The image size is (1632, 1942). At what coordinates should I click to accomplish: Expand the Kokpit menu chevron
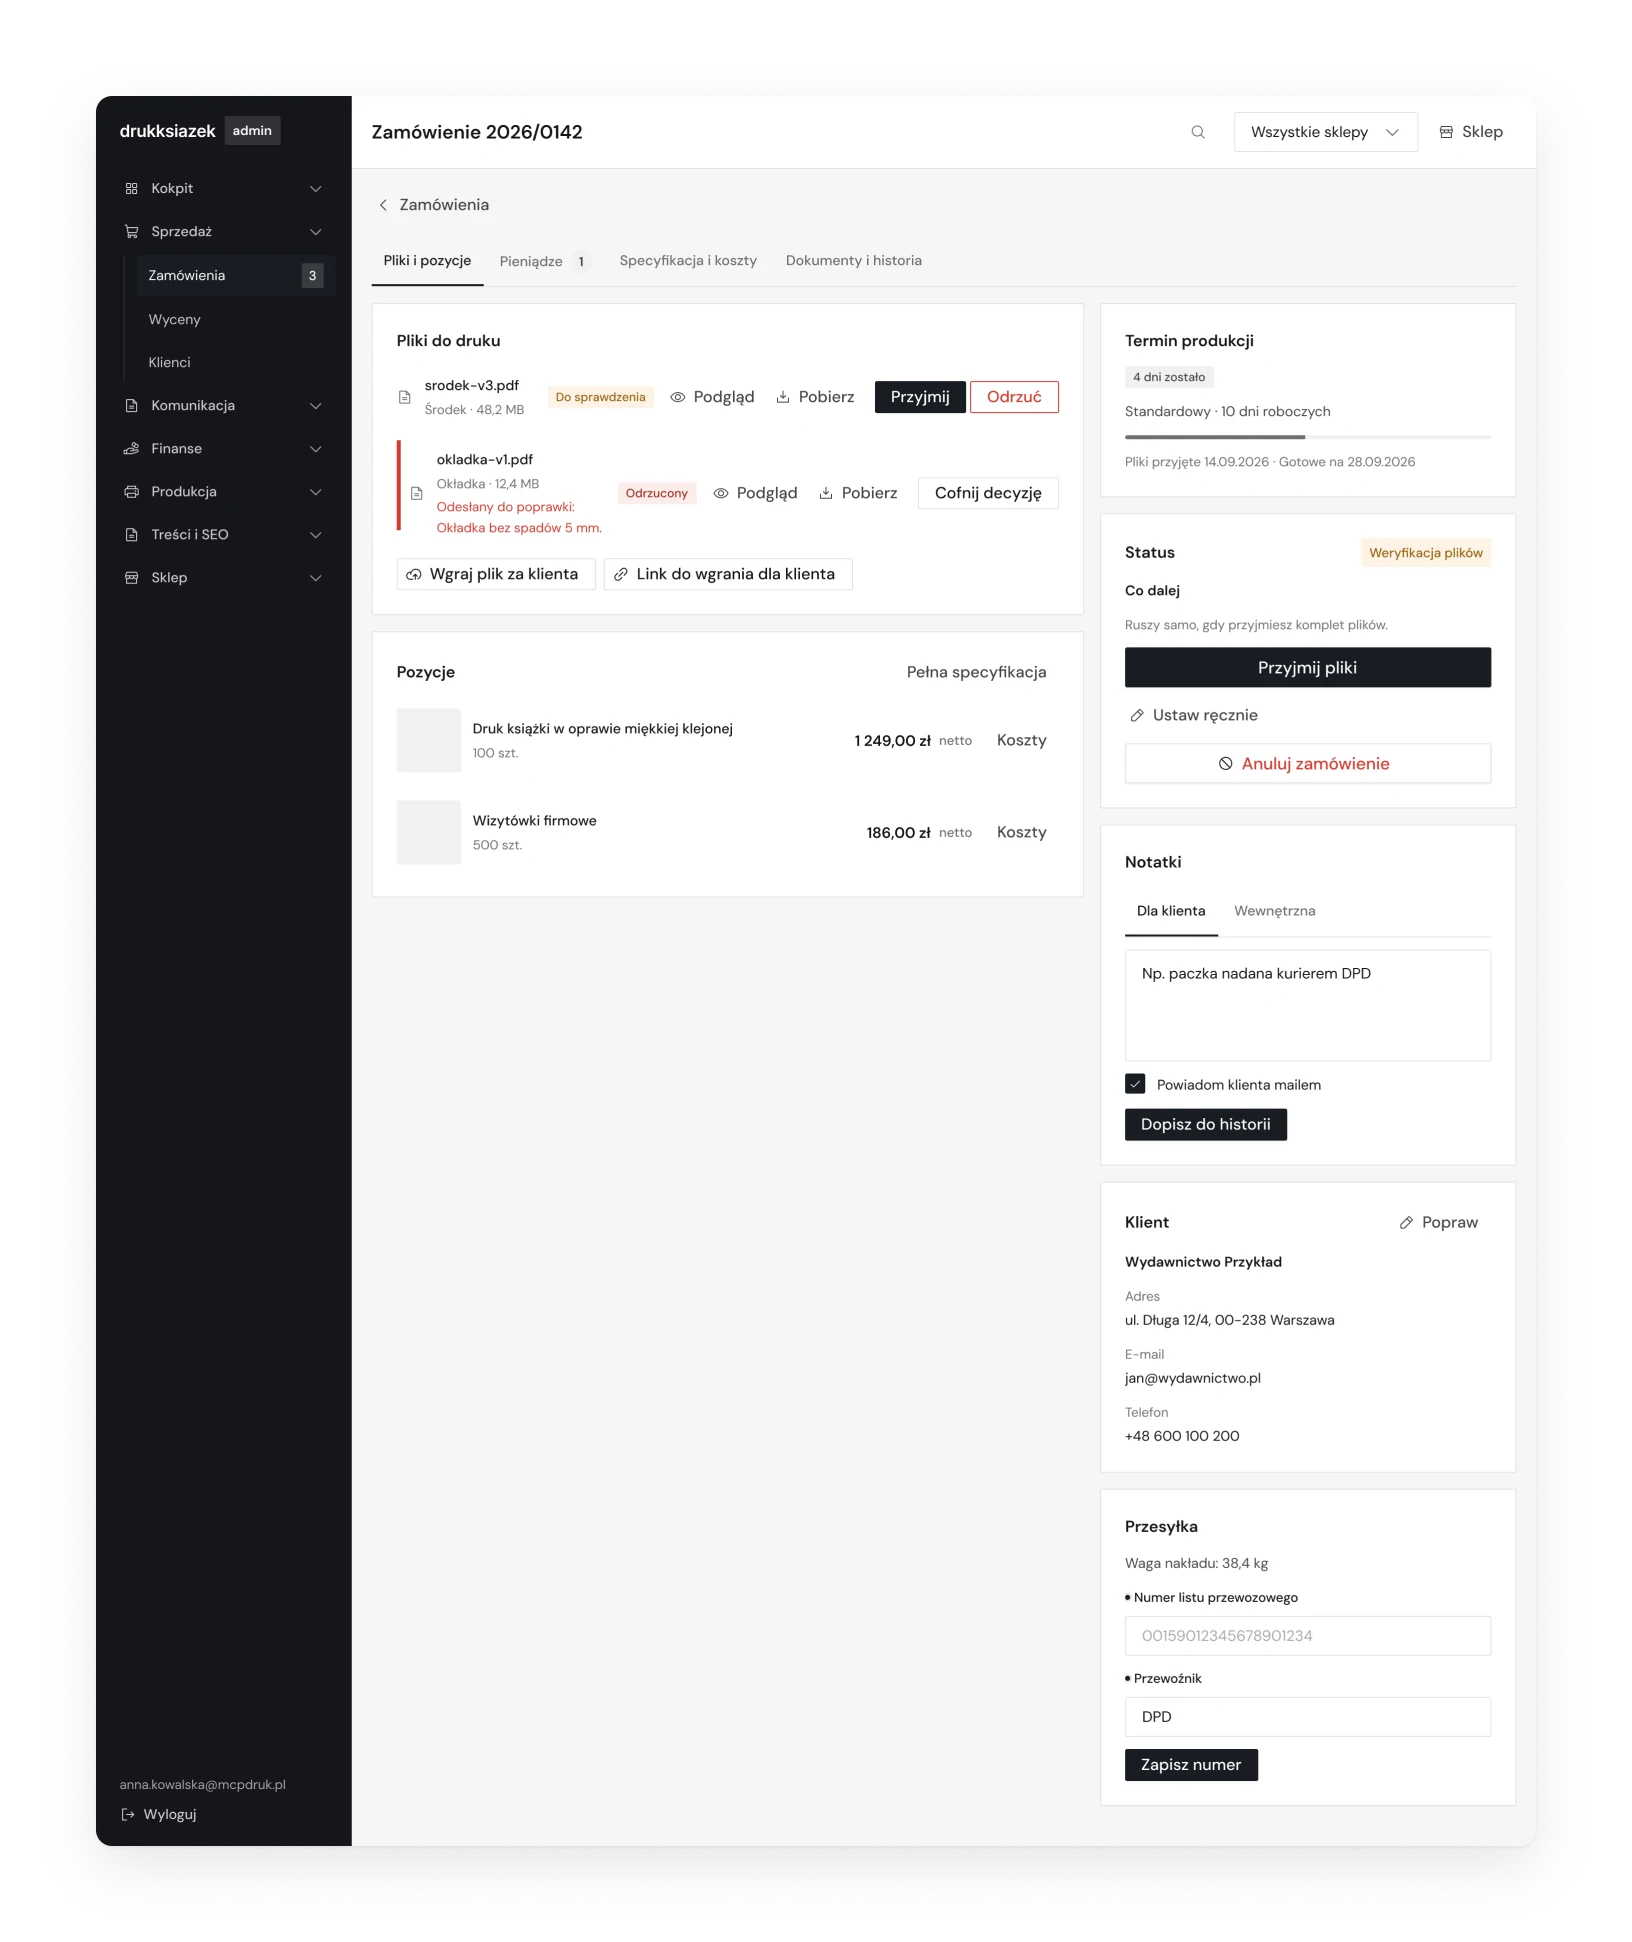pos(316,188)
